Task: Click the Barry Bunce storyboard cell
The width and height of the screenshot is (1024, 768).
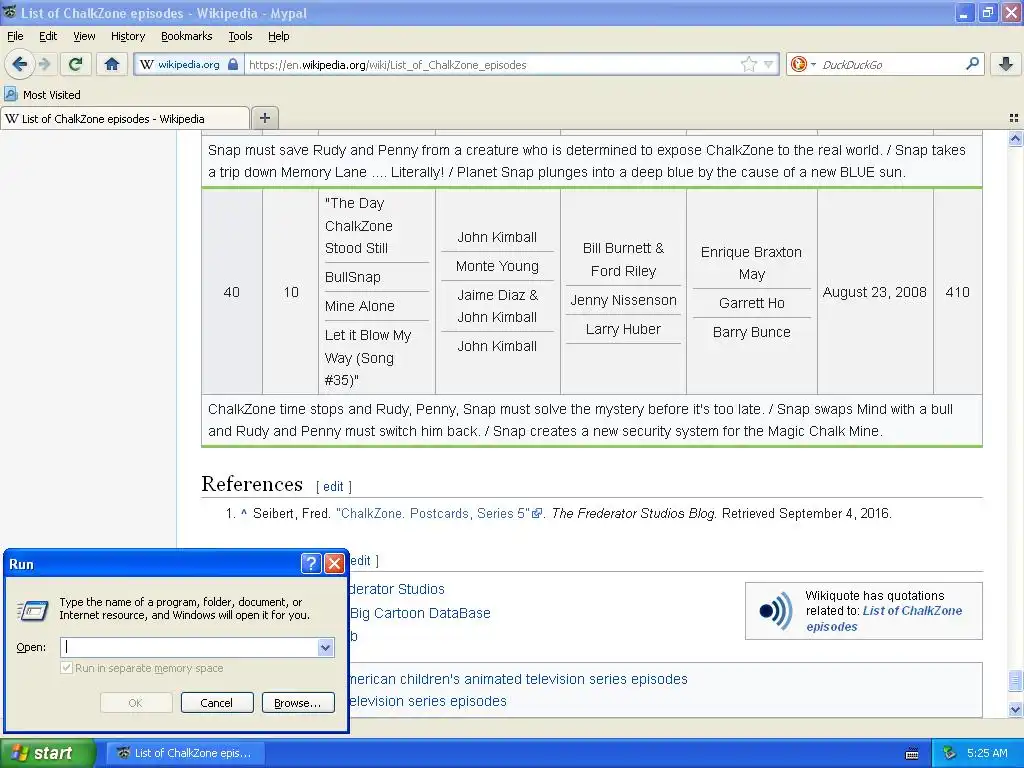Action: pyautogui.click(x=752, y=332)
